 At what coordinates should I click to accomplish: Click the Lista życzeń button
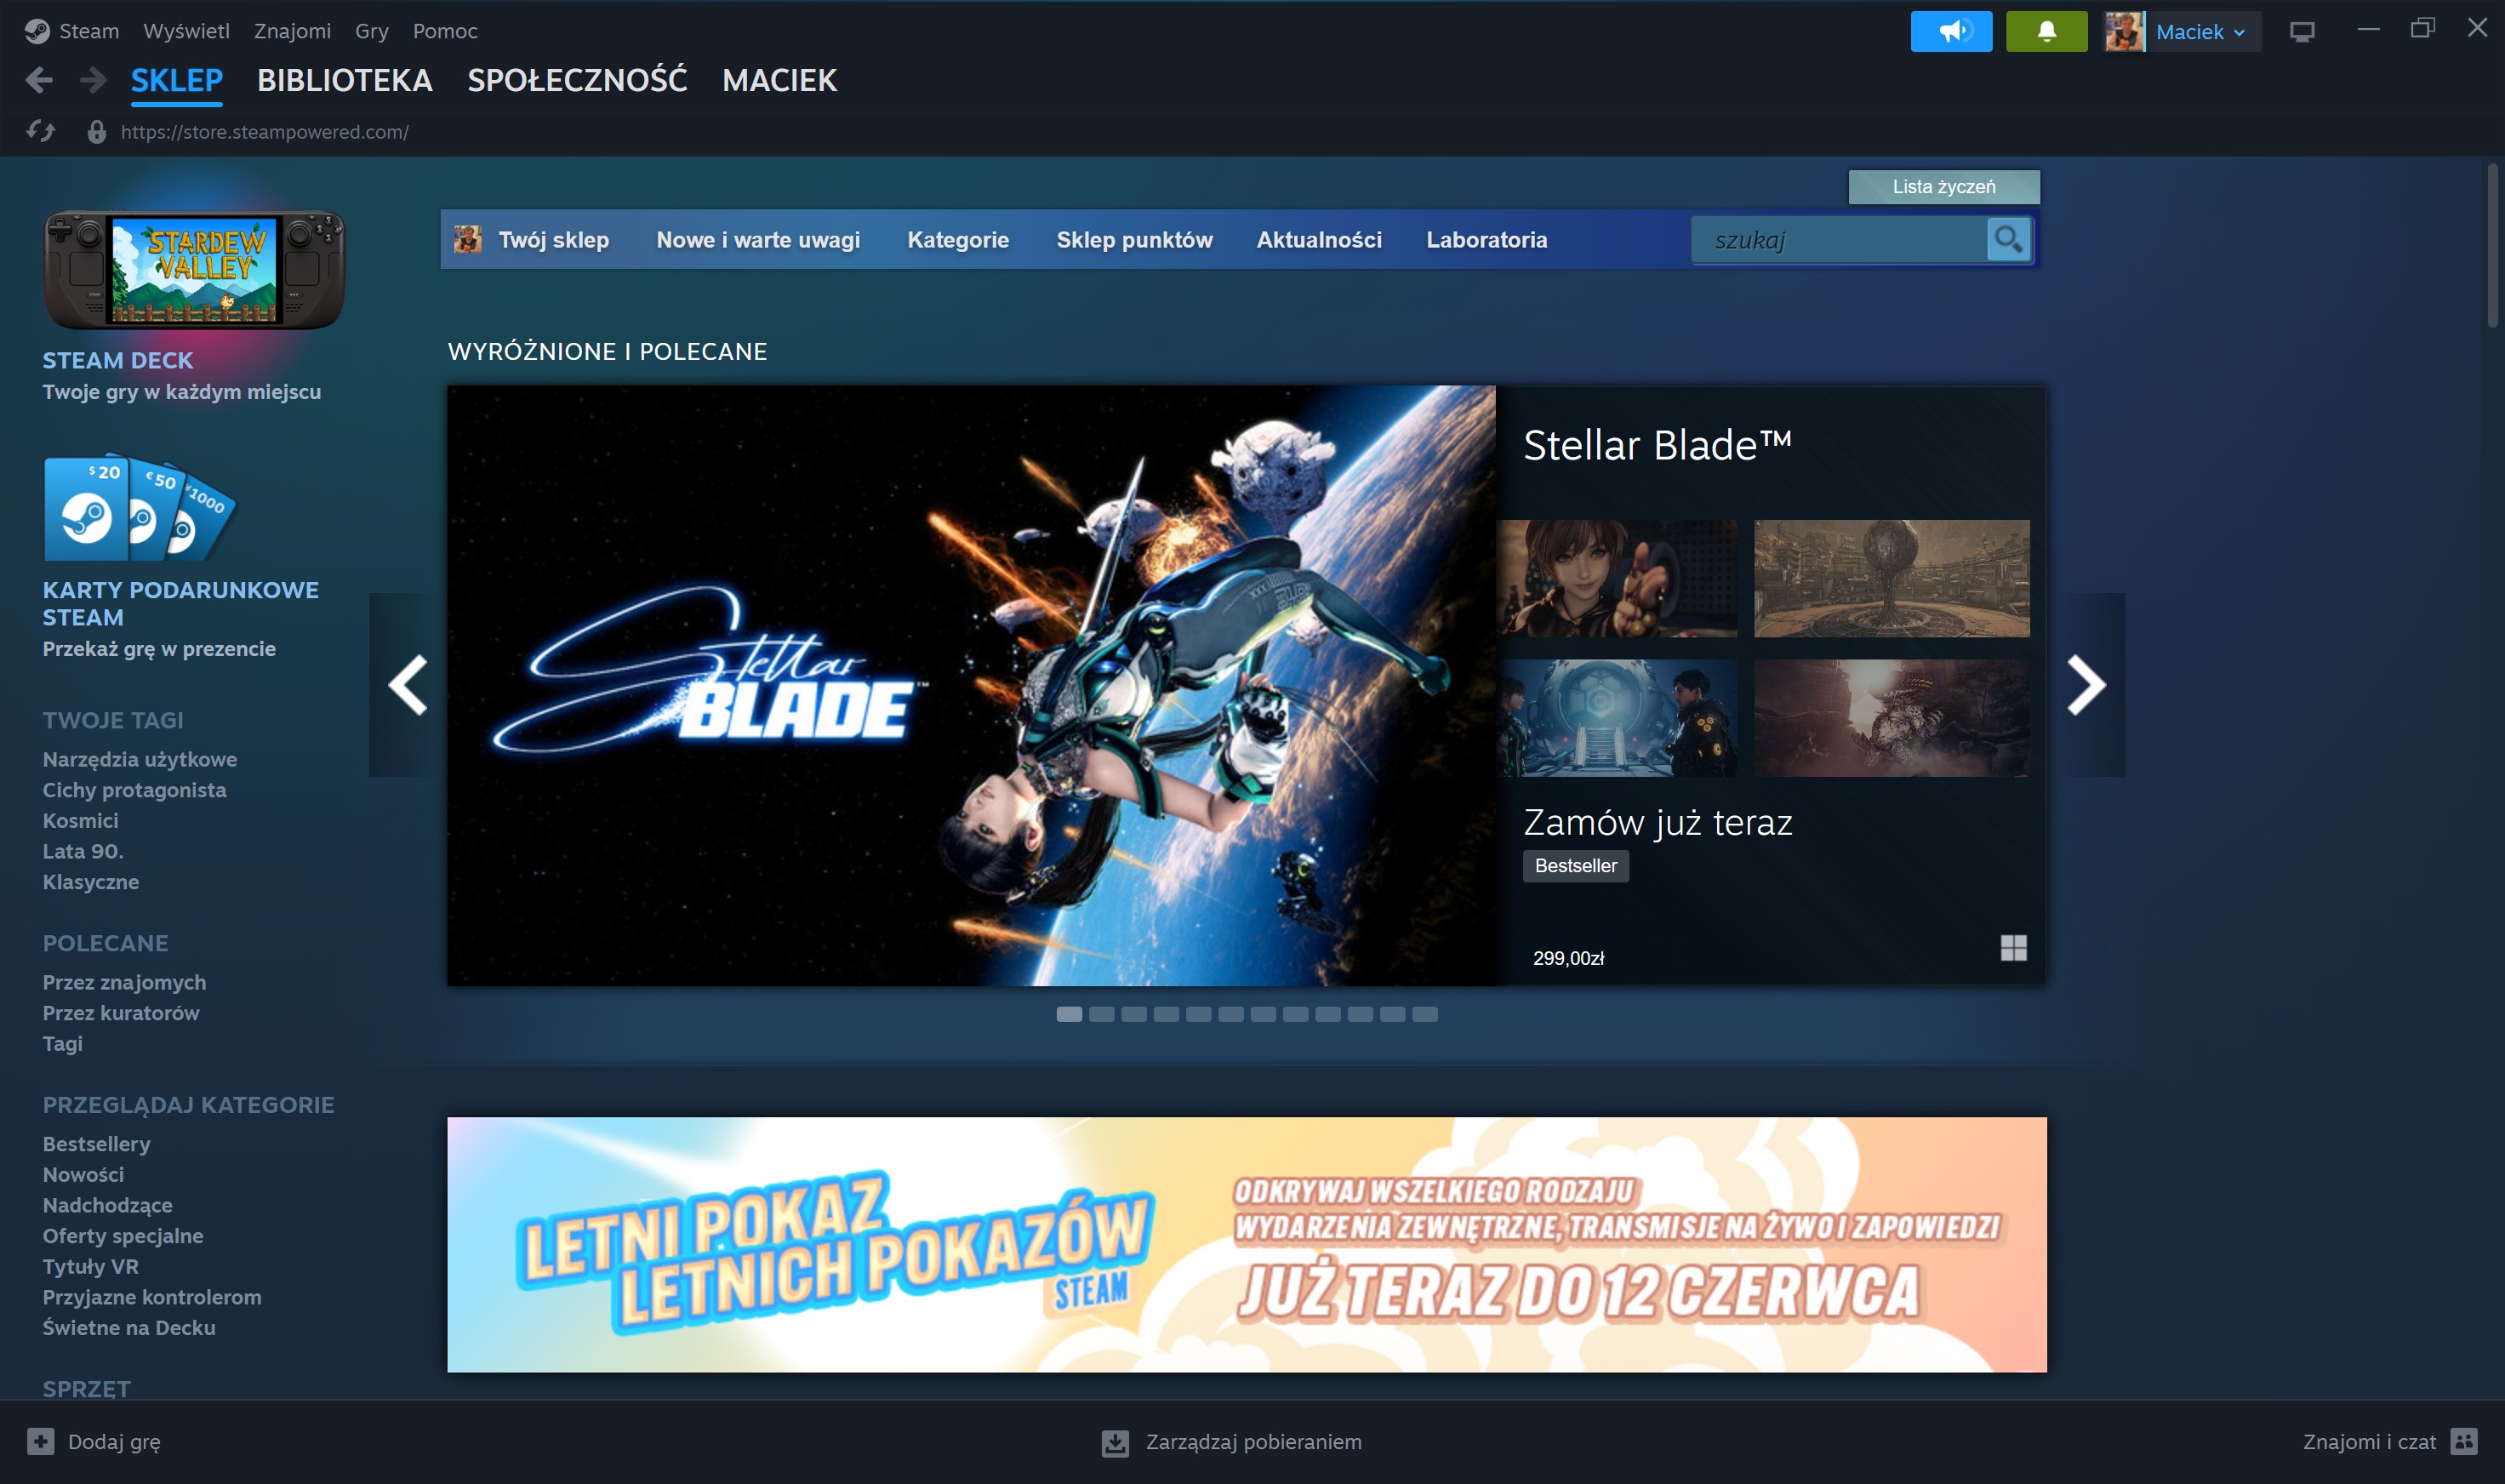click(1943, 187)
